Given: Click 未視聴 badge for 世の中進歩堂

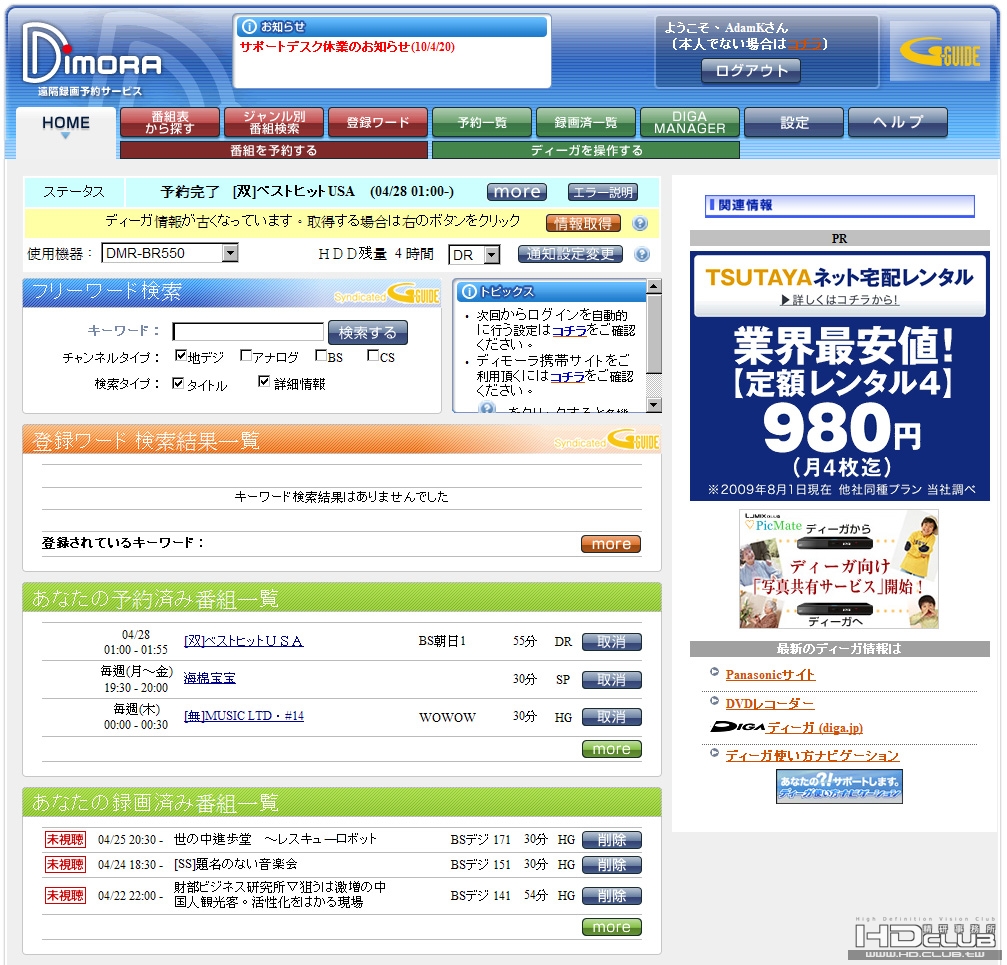Looking at the screenshot, I should tap(65, 839).
